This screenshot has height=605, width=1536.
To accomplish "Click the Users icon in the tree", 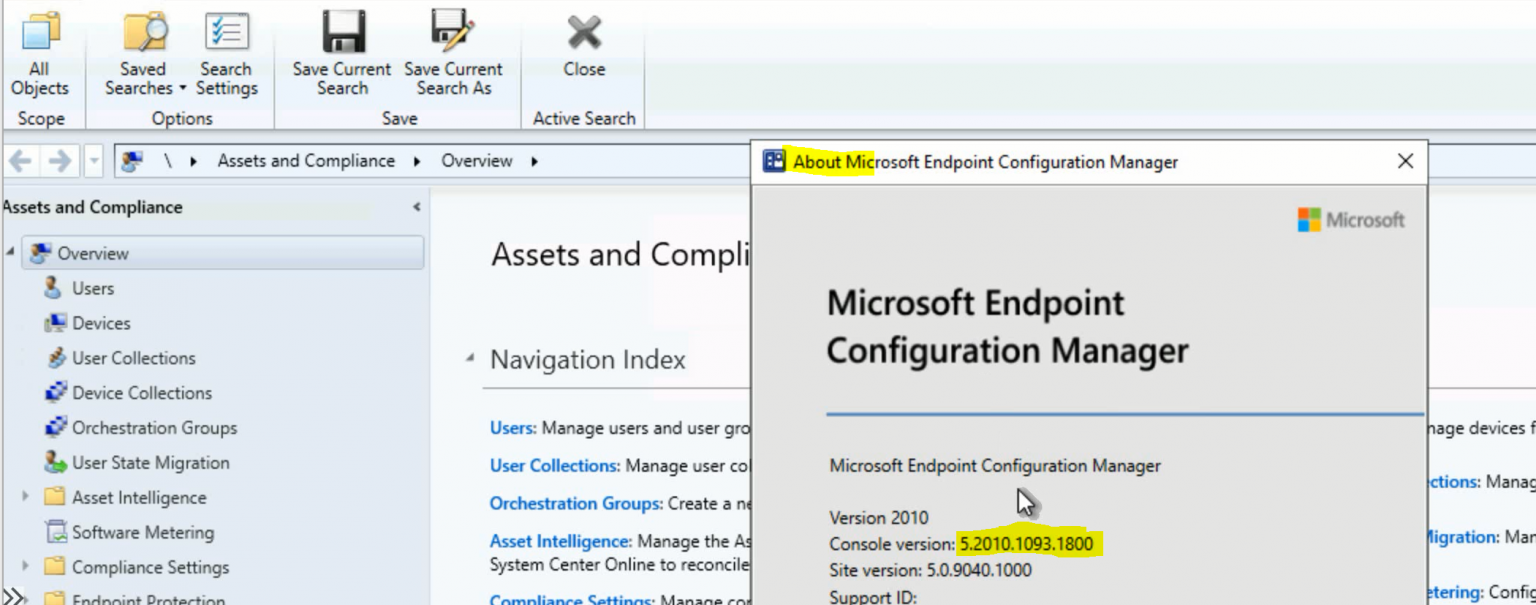I will pos(54,288).
